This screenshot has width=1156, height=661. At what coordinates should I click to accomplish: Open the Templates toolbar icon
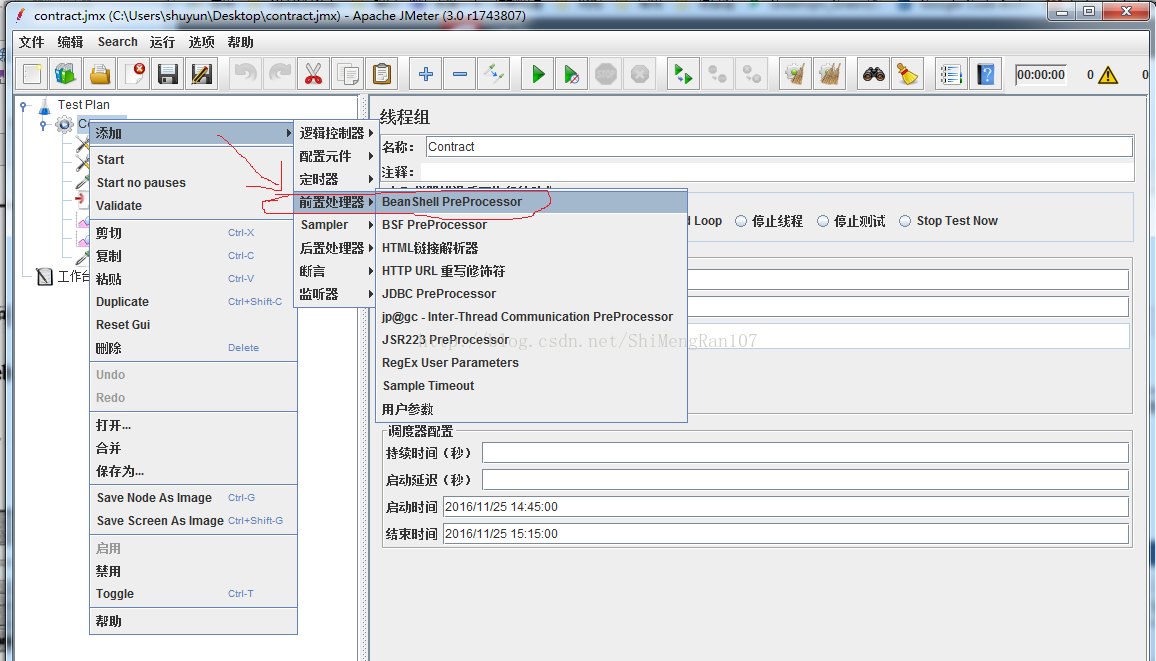(66, 74)
